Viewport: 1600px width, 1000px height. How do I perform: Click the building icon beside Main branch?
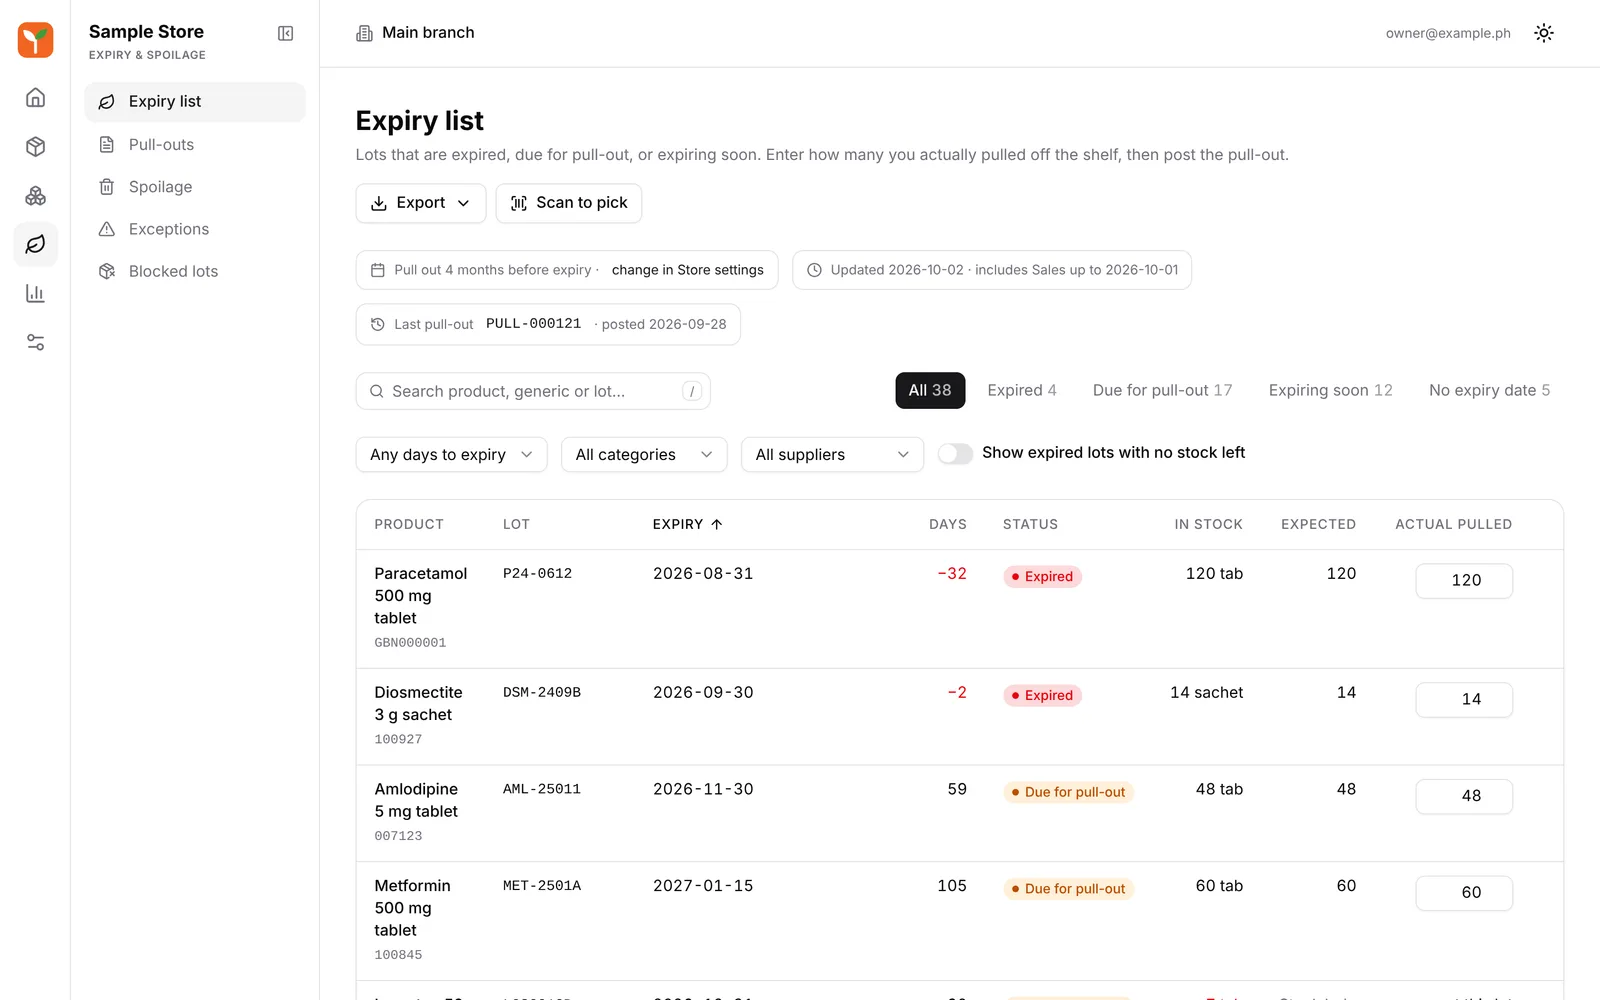[x=364, y=33]
